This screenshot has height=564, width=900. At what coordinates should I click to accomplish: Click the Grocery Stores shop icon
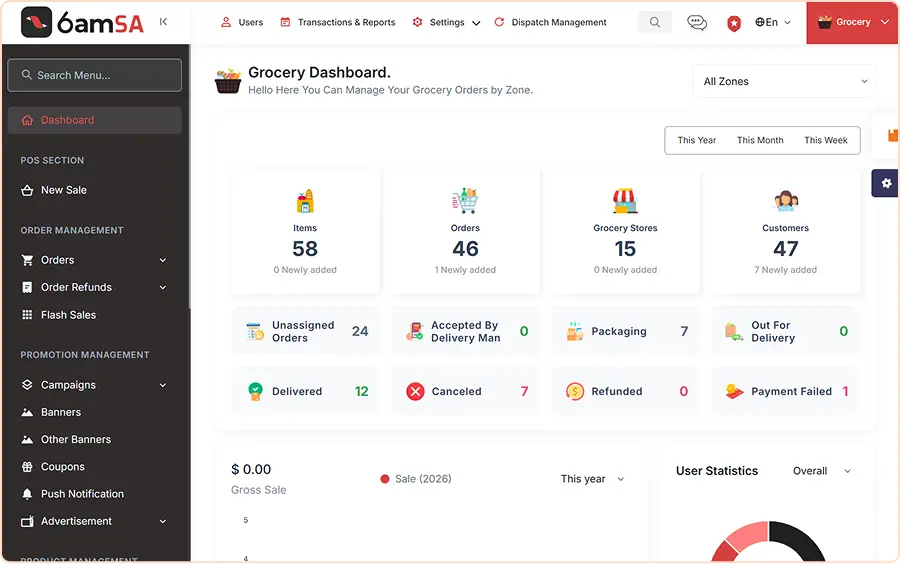coord(625,201)
